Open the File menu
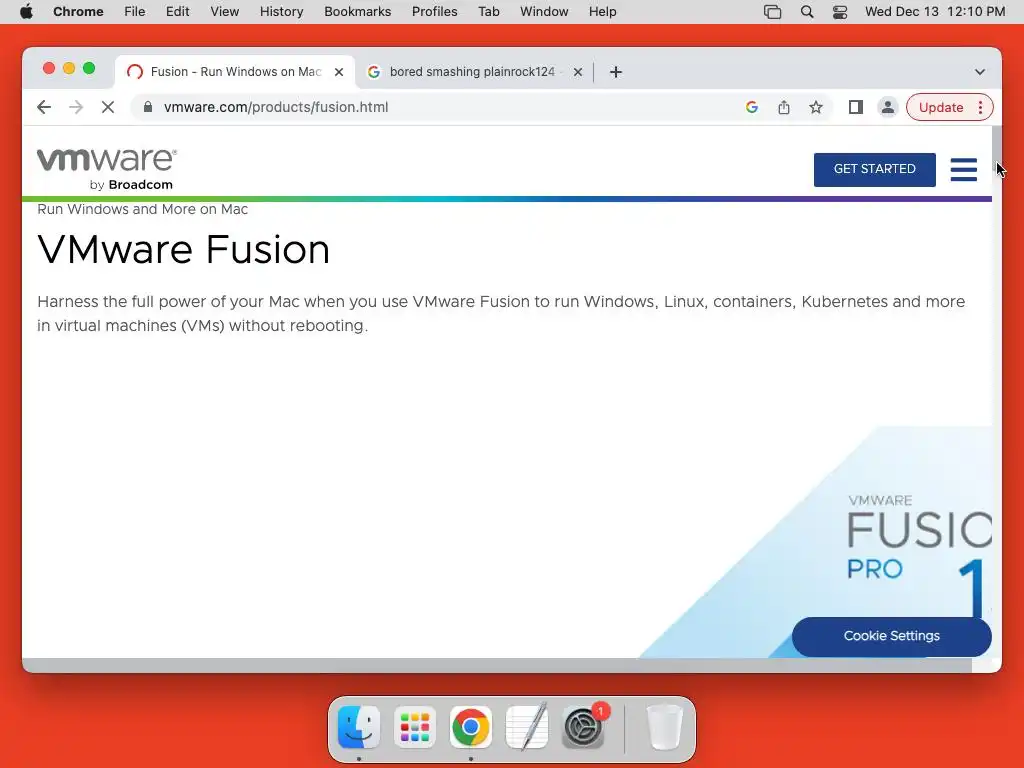This screenshot has height=768, width=1024. (135, 12)
